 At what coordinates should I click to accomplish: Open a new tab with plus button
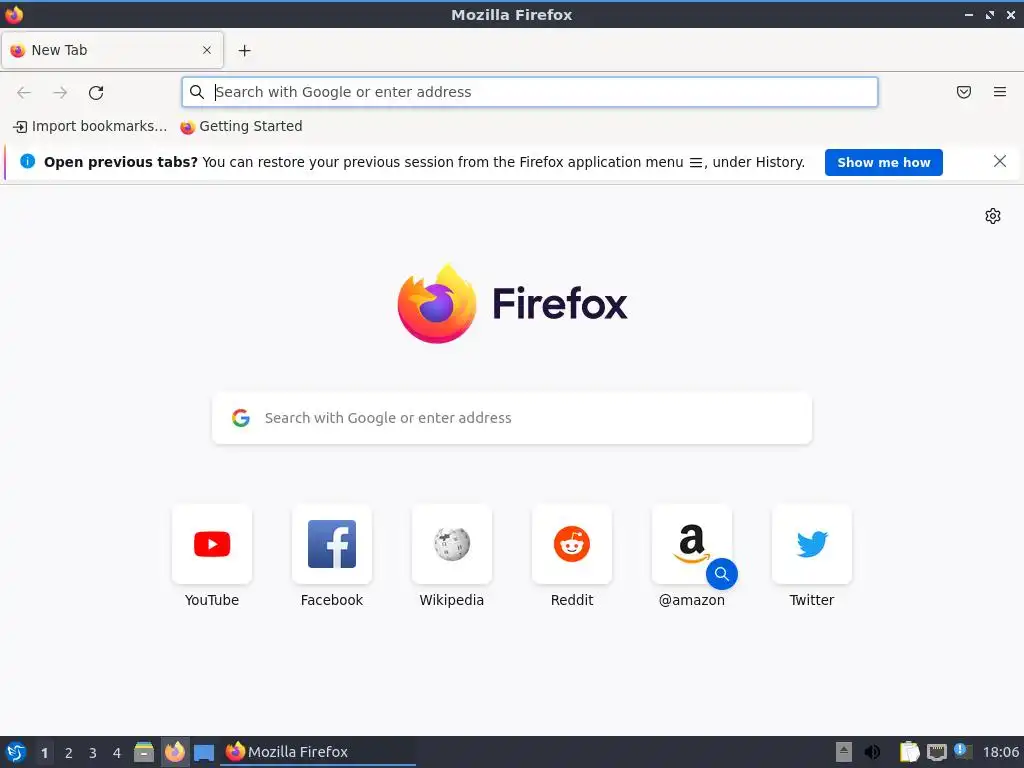point(244,50)
